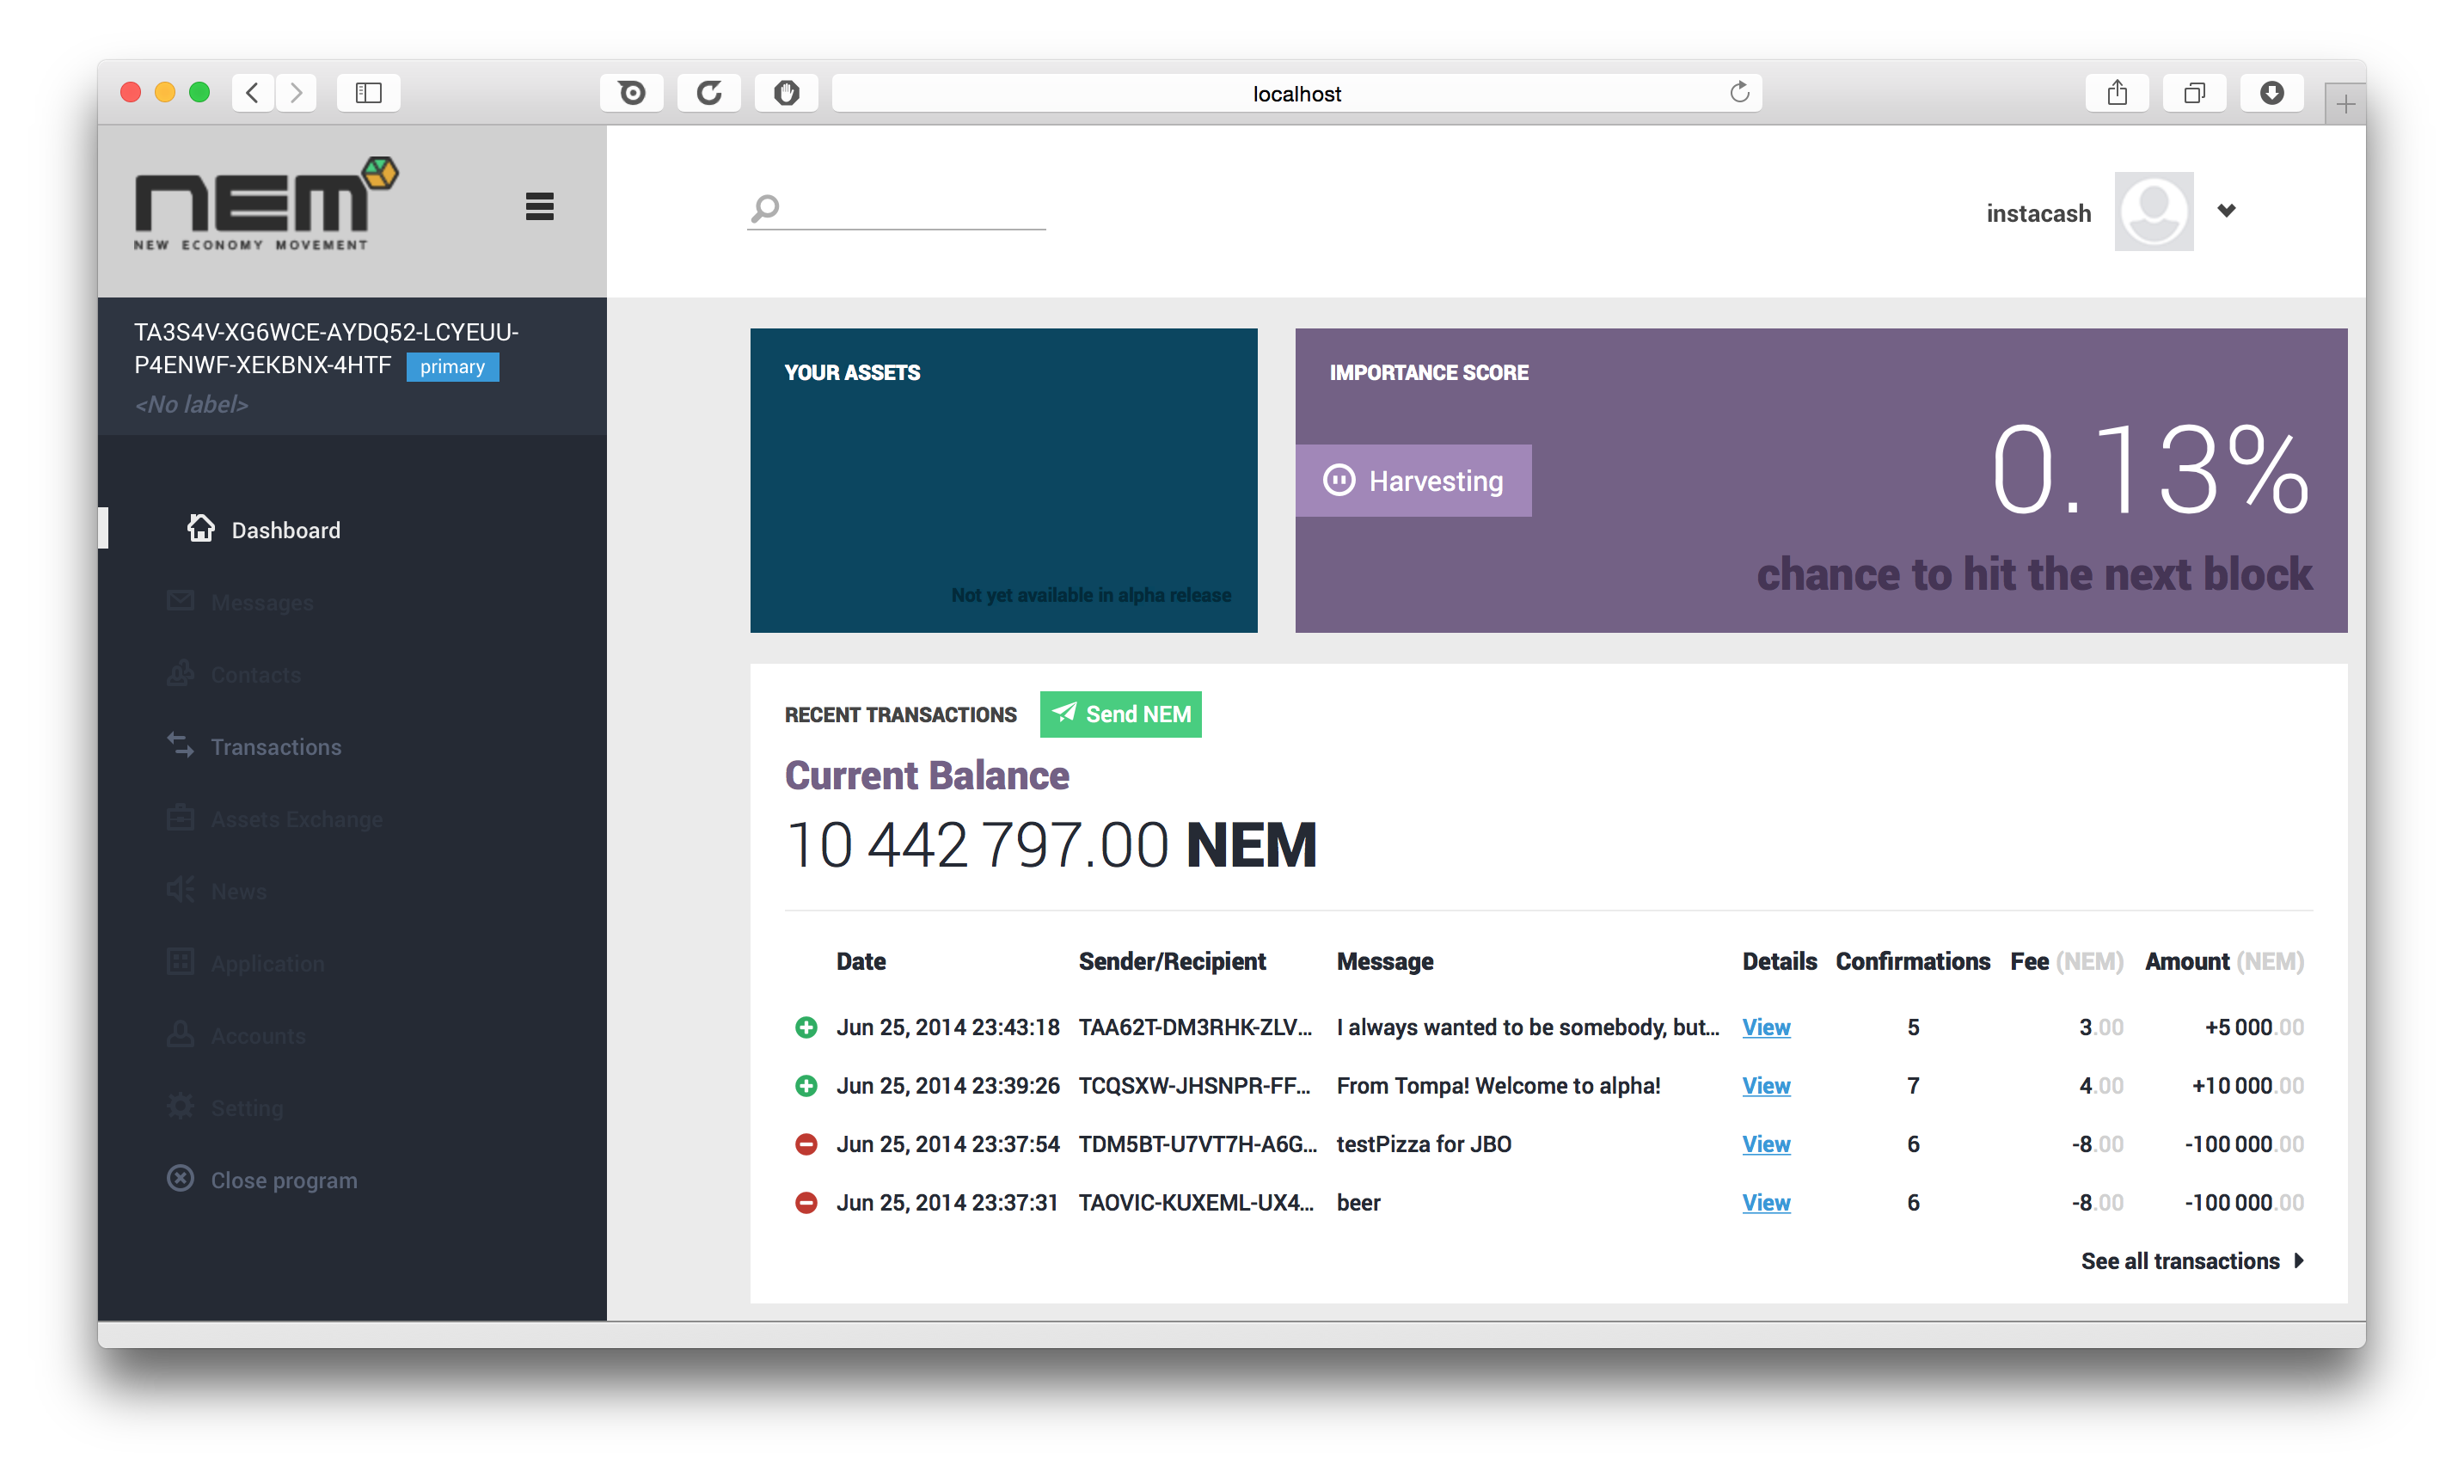The width and height of the screenshot is (2464, 1484).
Task: Open the browser share button
Action: coord(2117,93)
